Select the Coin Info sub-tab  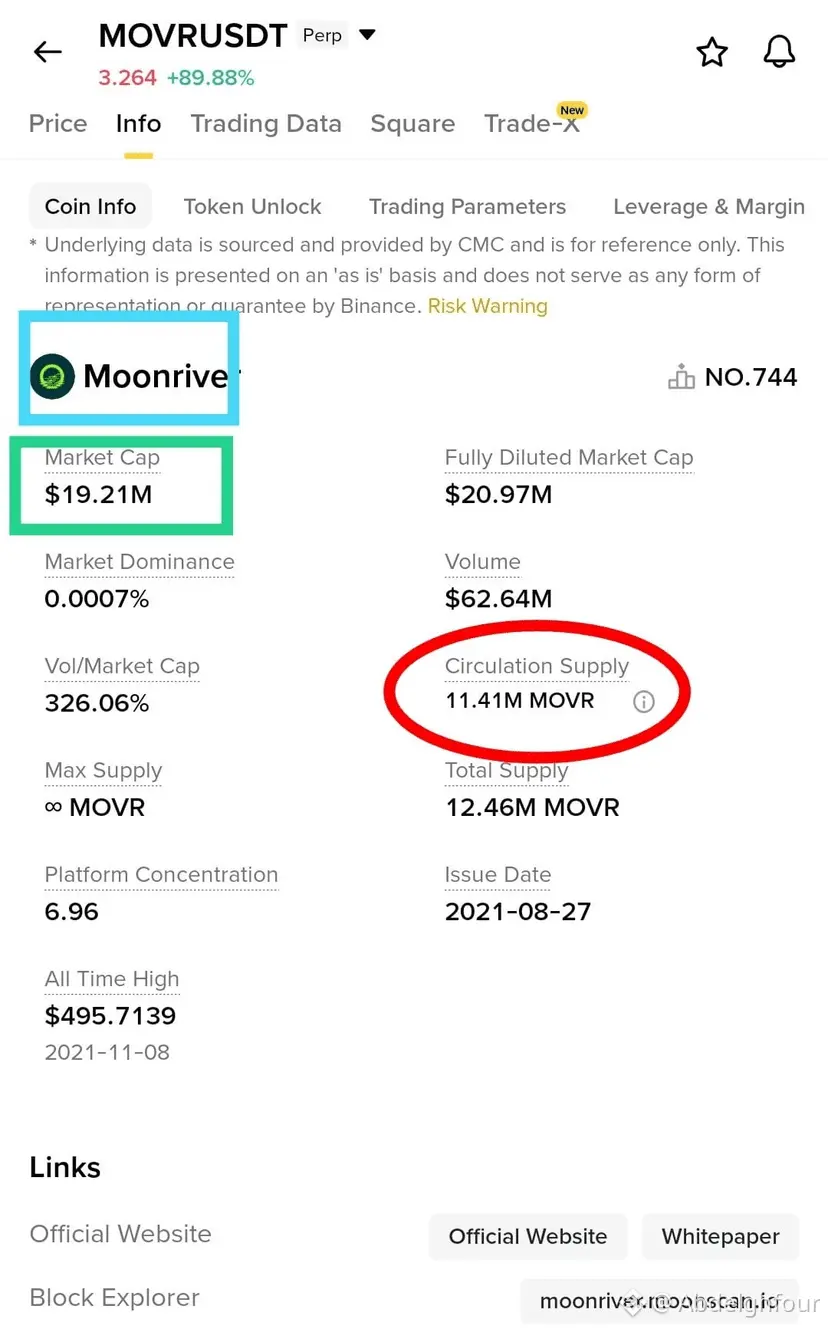point(90,207)
